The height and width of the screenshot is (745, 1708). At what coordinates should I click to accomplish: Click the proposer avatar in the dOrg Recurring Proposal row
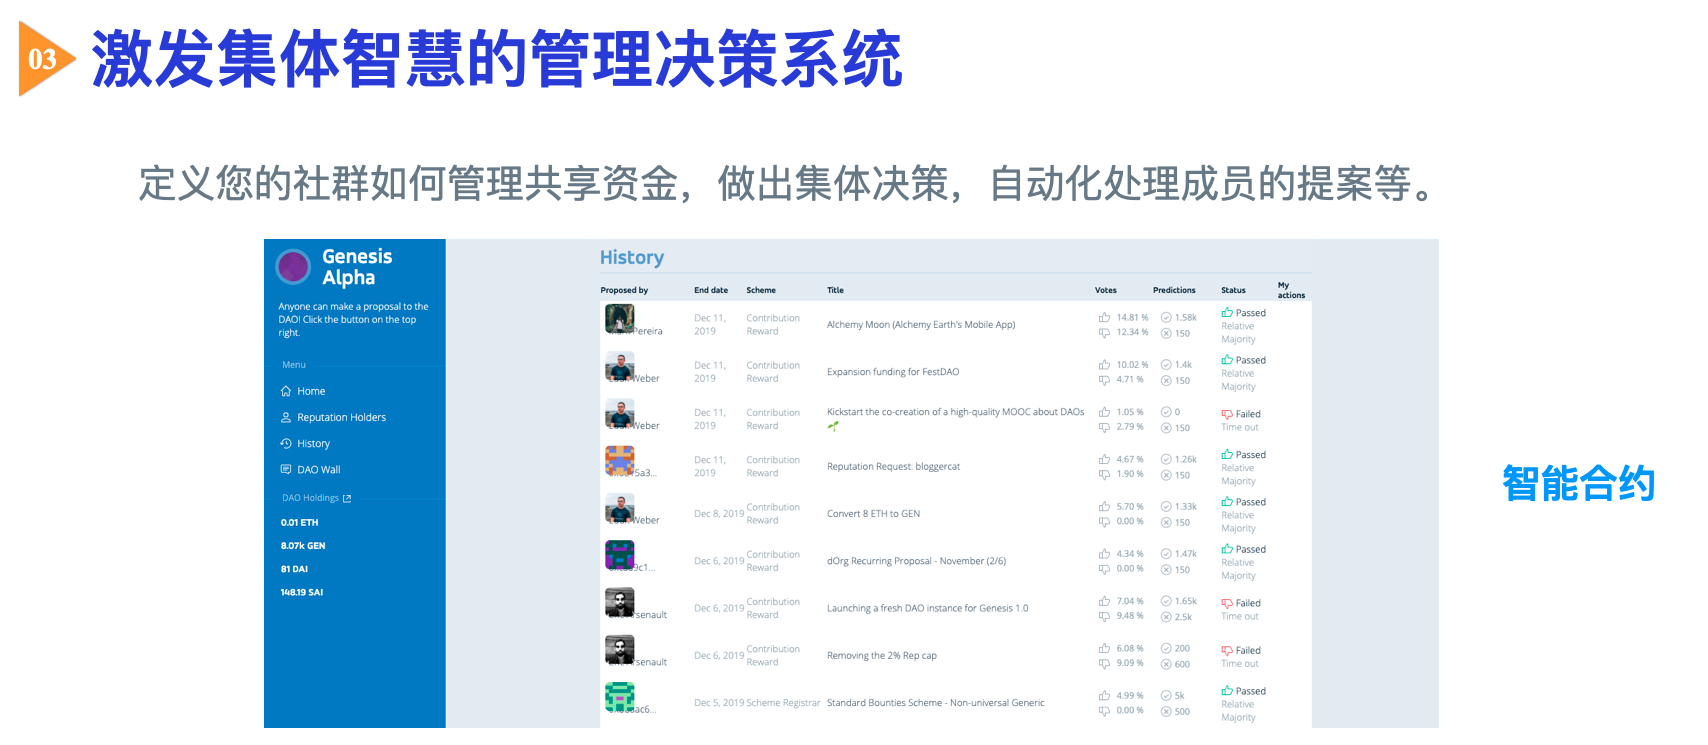tap(619, 555)
